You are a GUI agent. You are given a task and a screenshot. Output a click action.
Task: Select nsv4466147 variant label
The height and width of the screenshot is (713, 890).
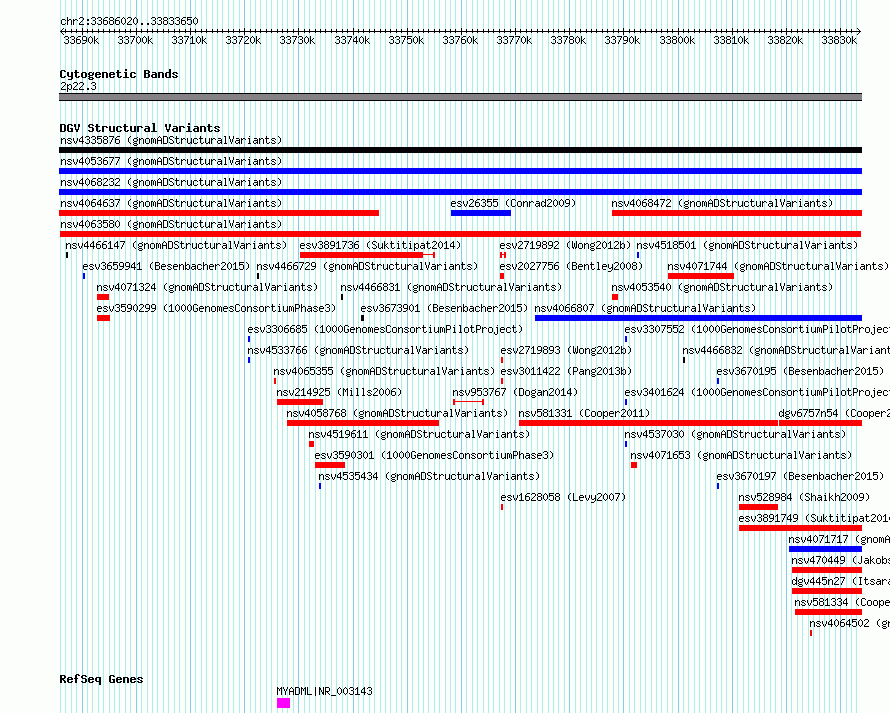coord(176,245)
